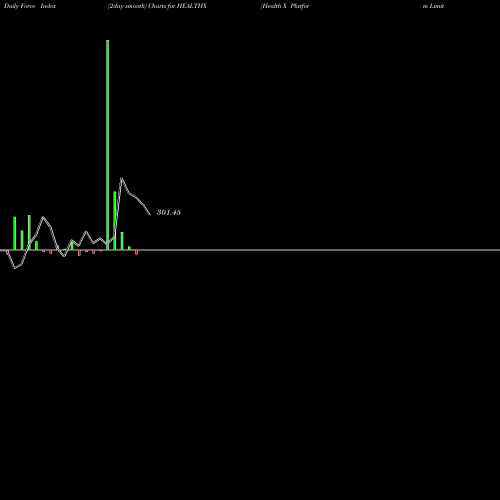Click the 'Daily Force Index' title text
This screenshot has height=500, width=500.
[x=30, y=6]
